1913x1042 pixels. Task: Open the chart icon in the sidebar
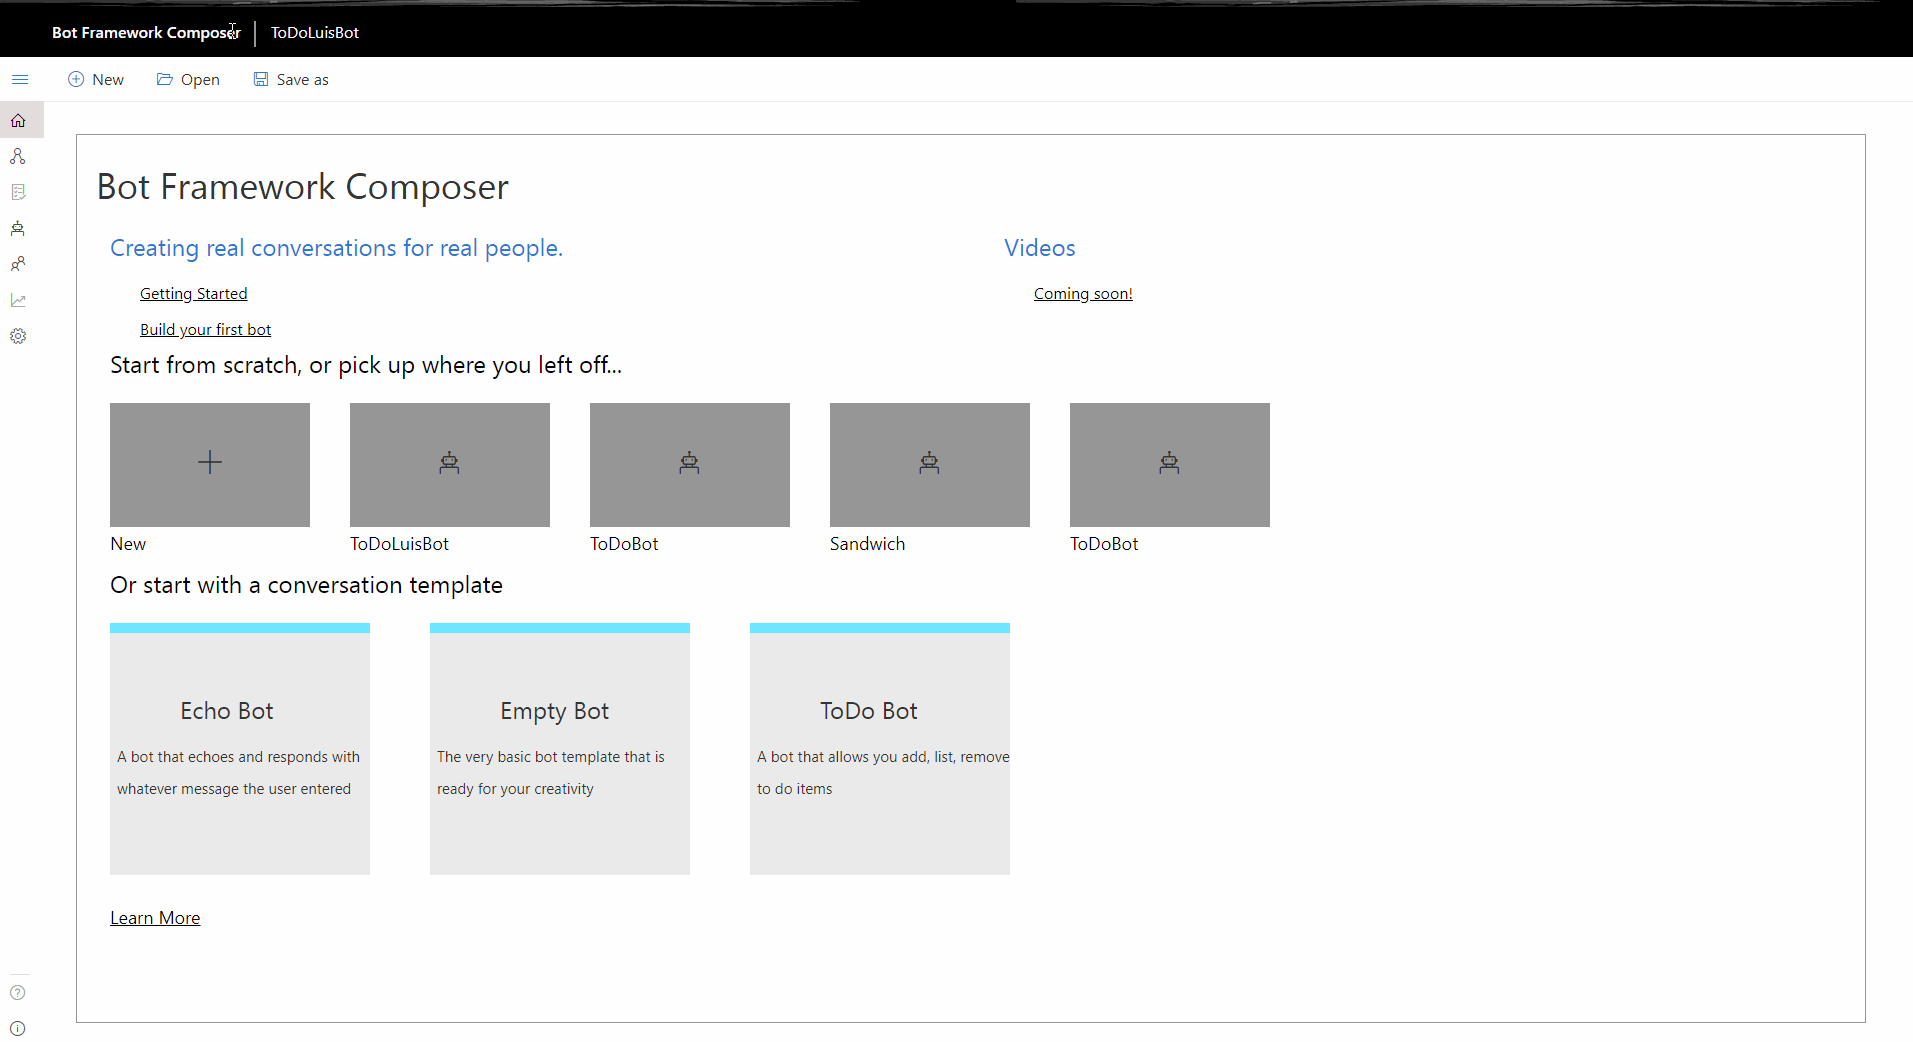tap(18, 300)
